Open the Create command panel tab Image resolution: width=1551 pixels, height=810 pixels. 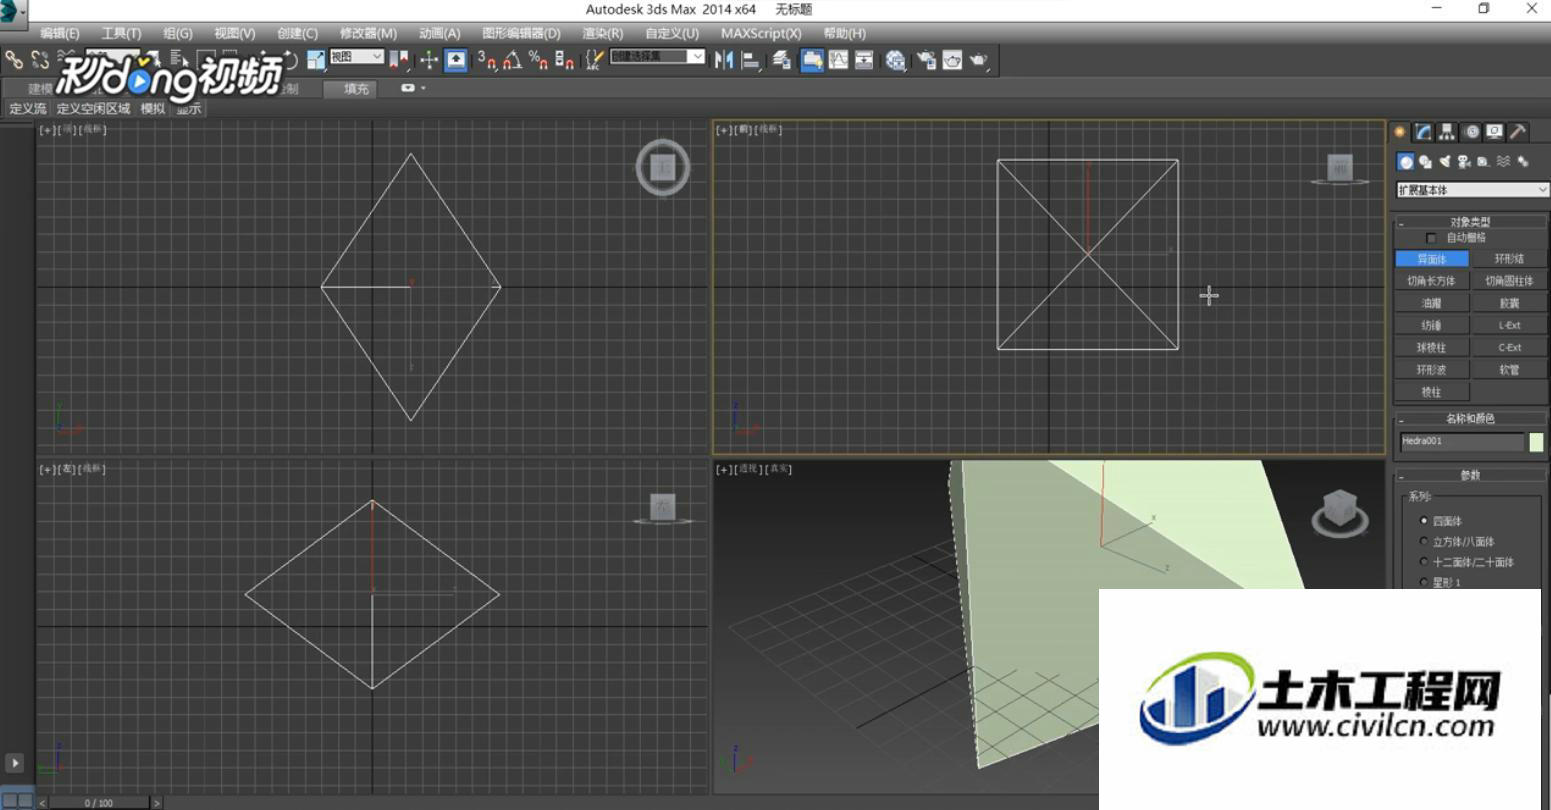pyautogui.click(x=1400, y=132)
